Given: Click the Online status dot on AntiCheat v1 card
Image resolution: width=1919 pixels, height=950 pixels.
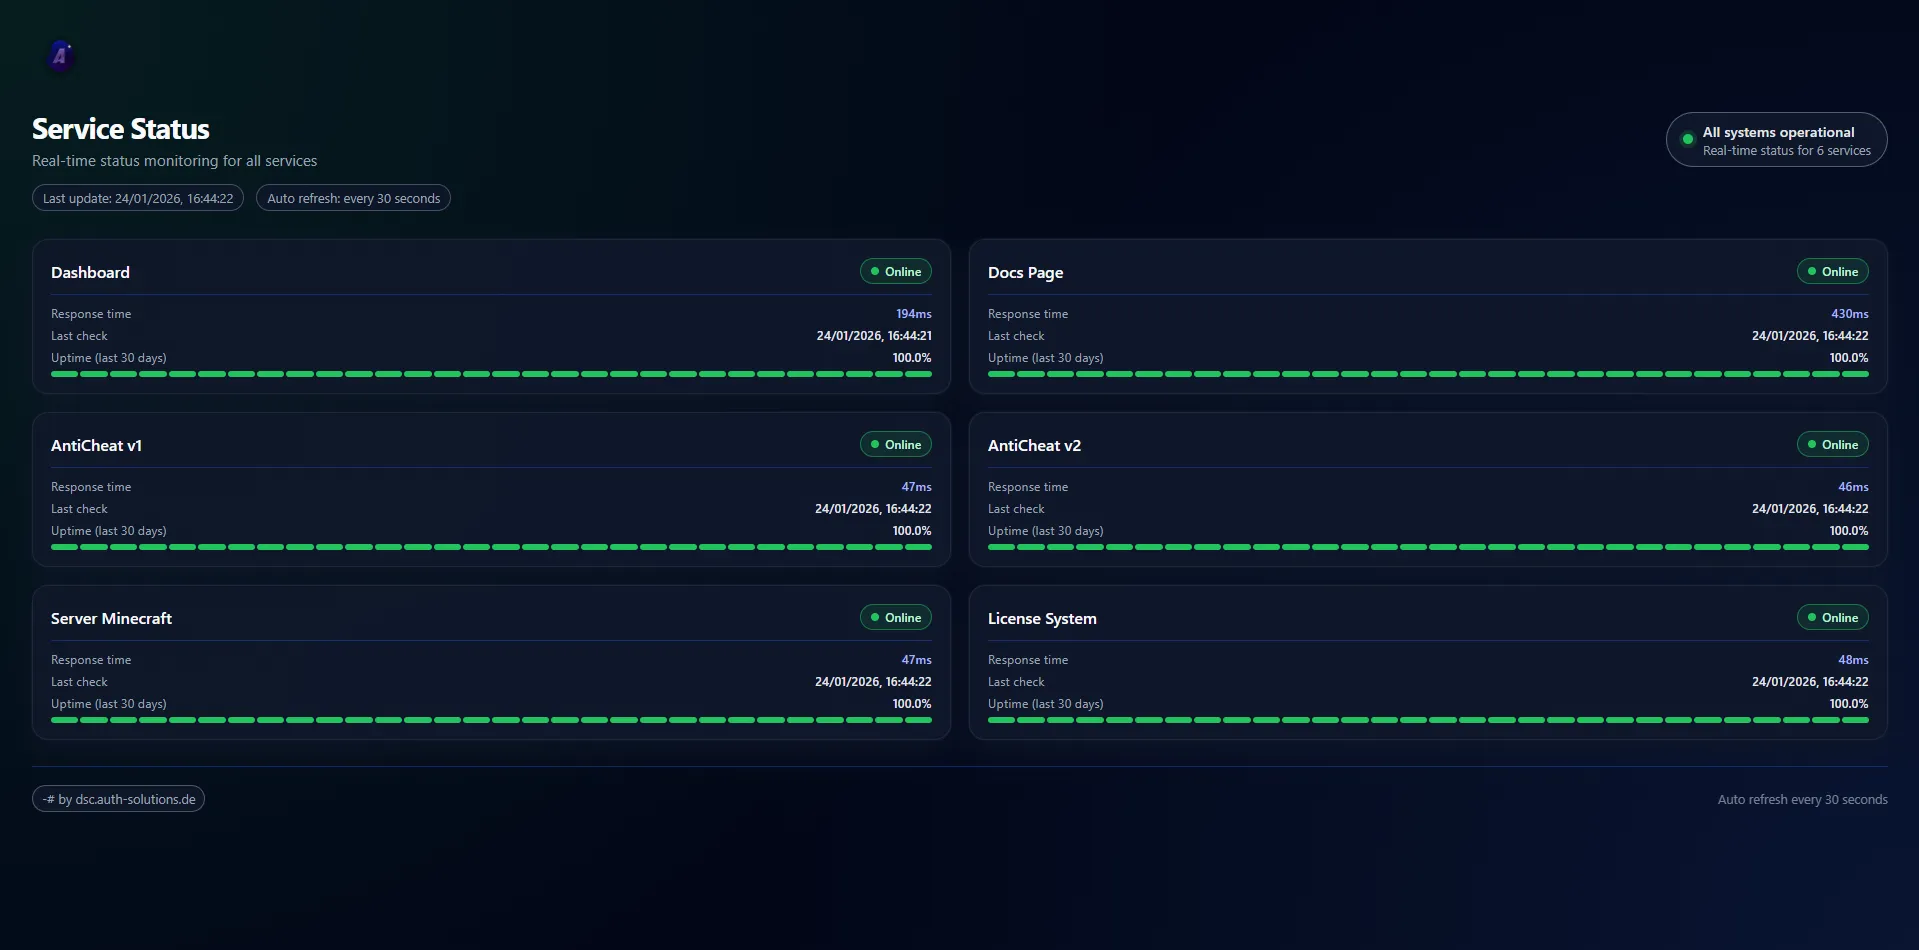Looking at the screenshot, I should [x=876, y=444].
